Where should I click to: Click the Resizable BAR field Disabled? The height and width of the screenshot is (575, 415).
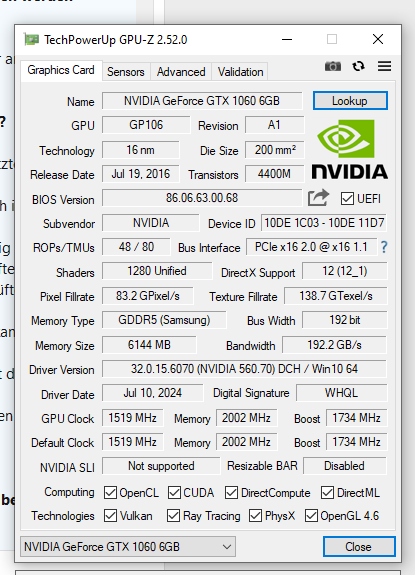(x=345, y=466)
